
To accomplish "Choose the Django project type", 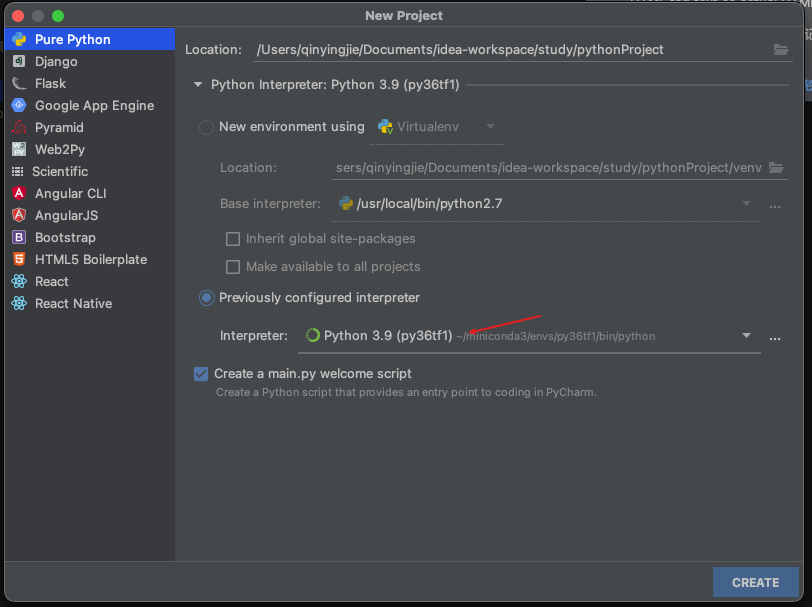I will pyautogui.click(x=90, y=62).
